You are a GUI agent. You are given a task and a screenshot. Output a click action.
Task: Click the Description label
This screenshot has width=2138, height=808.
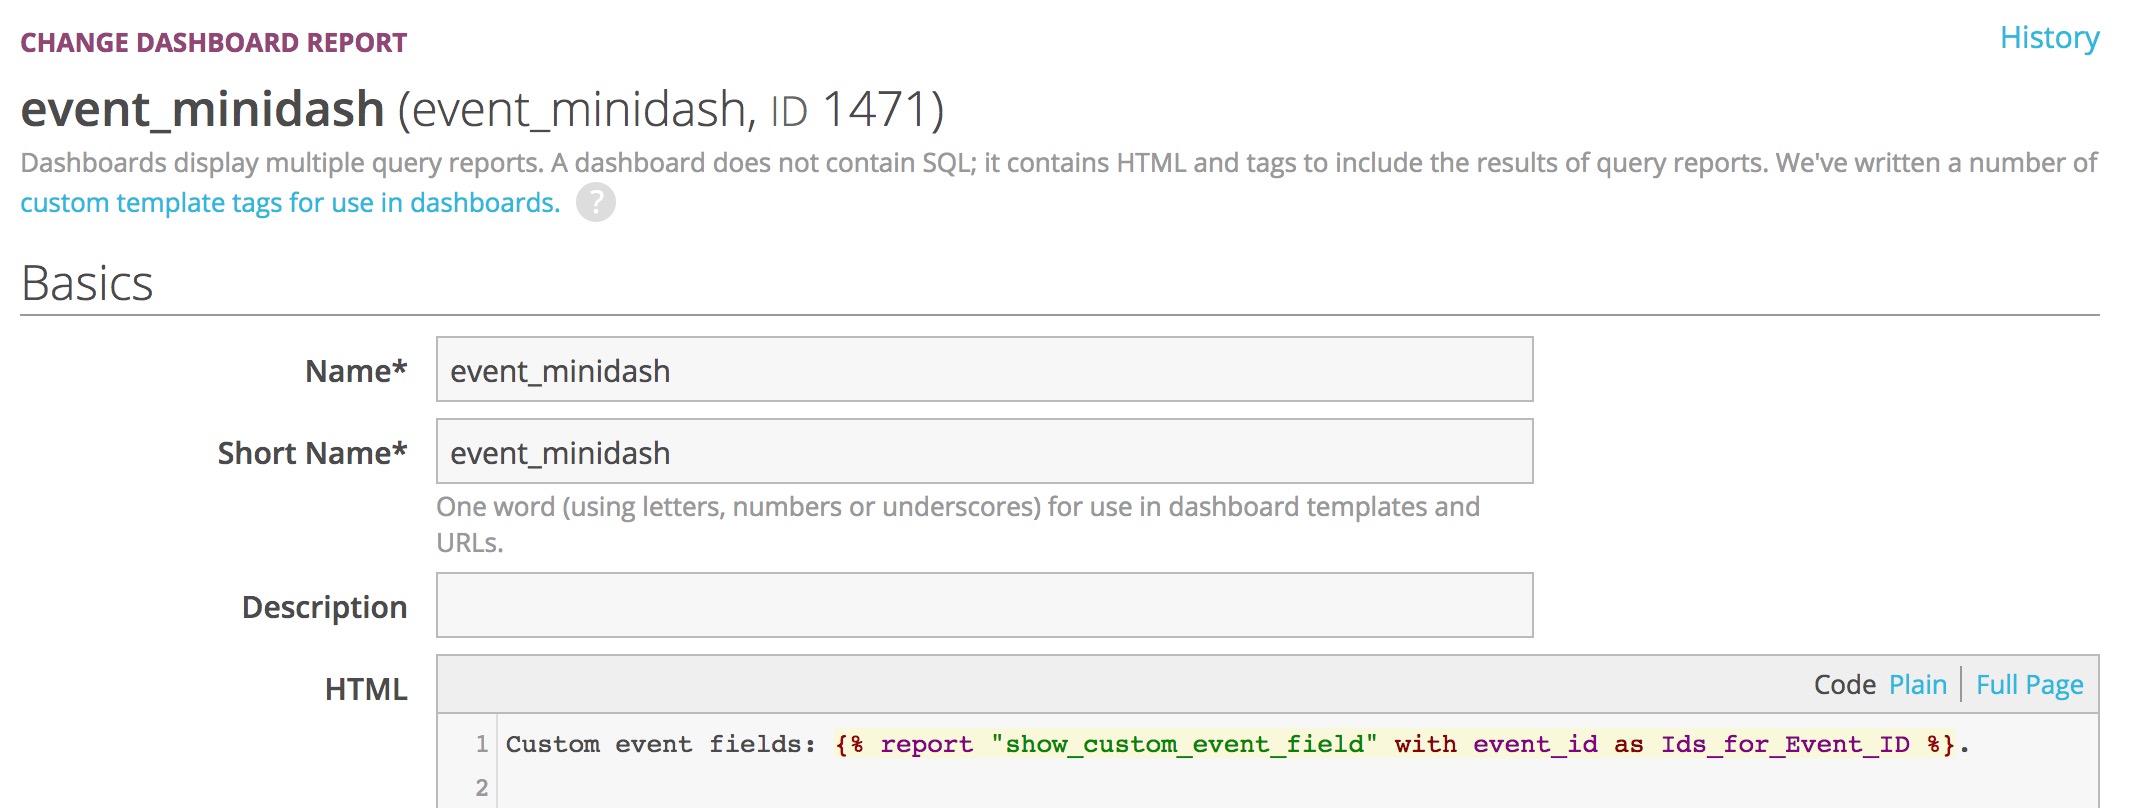point(324,607)
